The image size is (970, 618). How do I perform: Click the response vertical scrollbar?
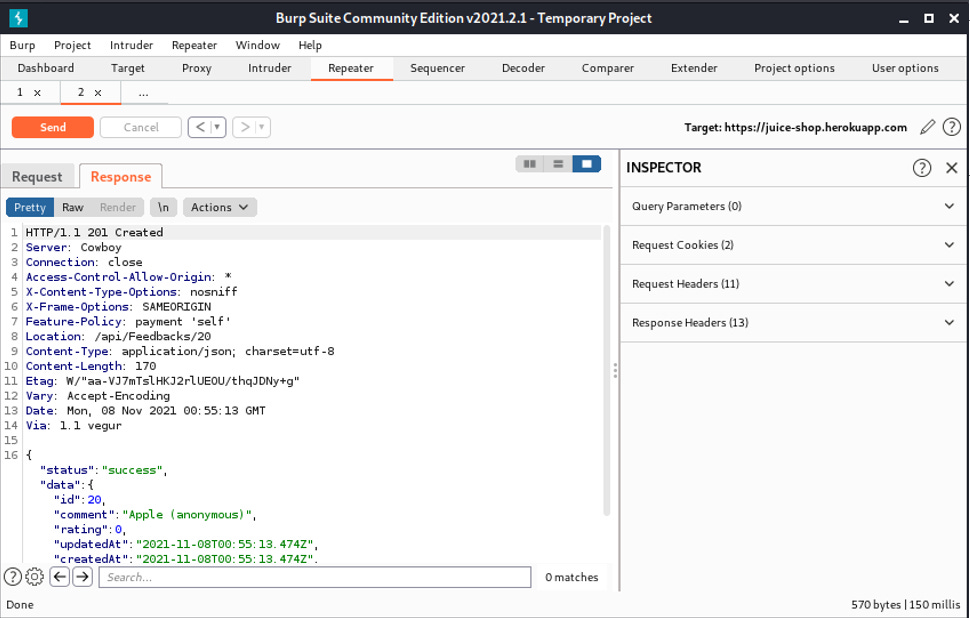pos(607,371)
